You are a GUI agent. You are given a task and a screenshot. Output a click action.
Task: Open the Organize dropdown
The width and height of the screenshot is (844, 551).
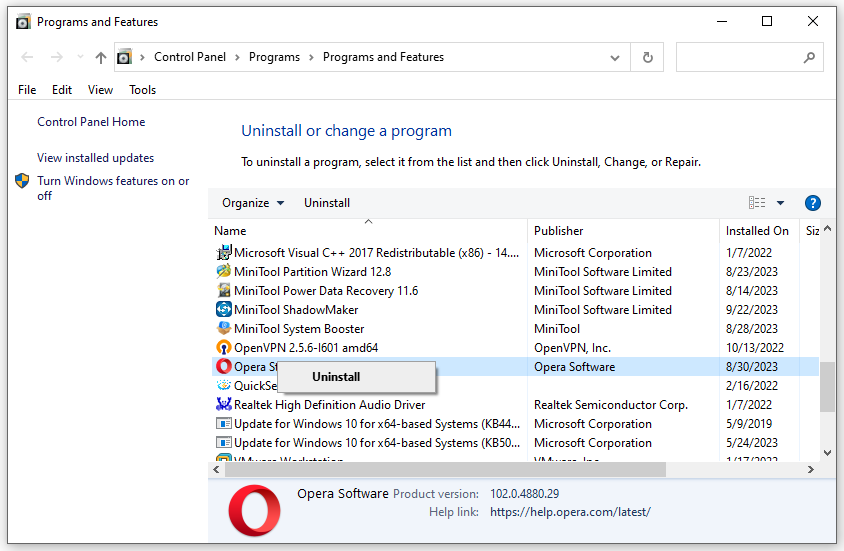click(x=253, y=203)
